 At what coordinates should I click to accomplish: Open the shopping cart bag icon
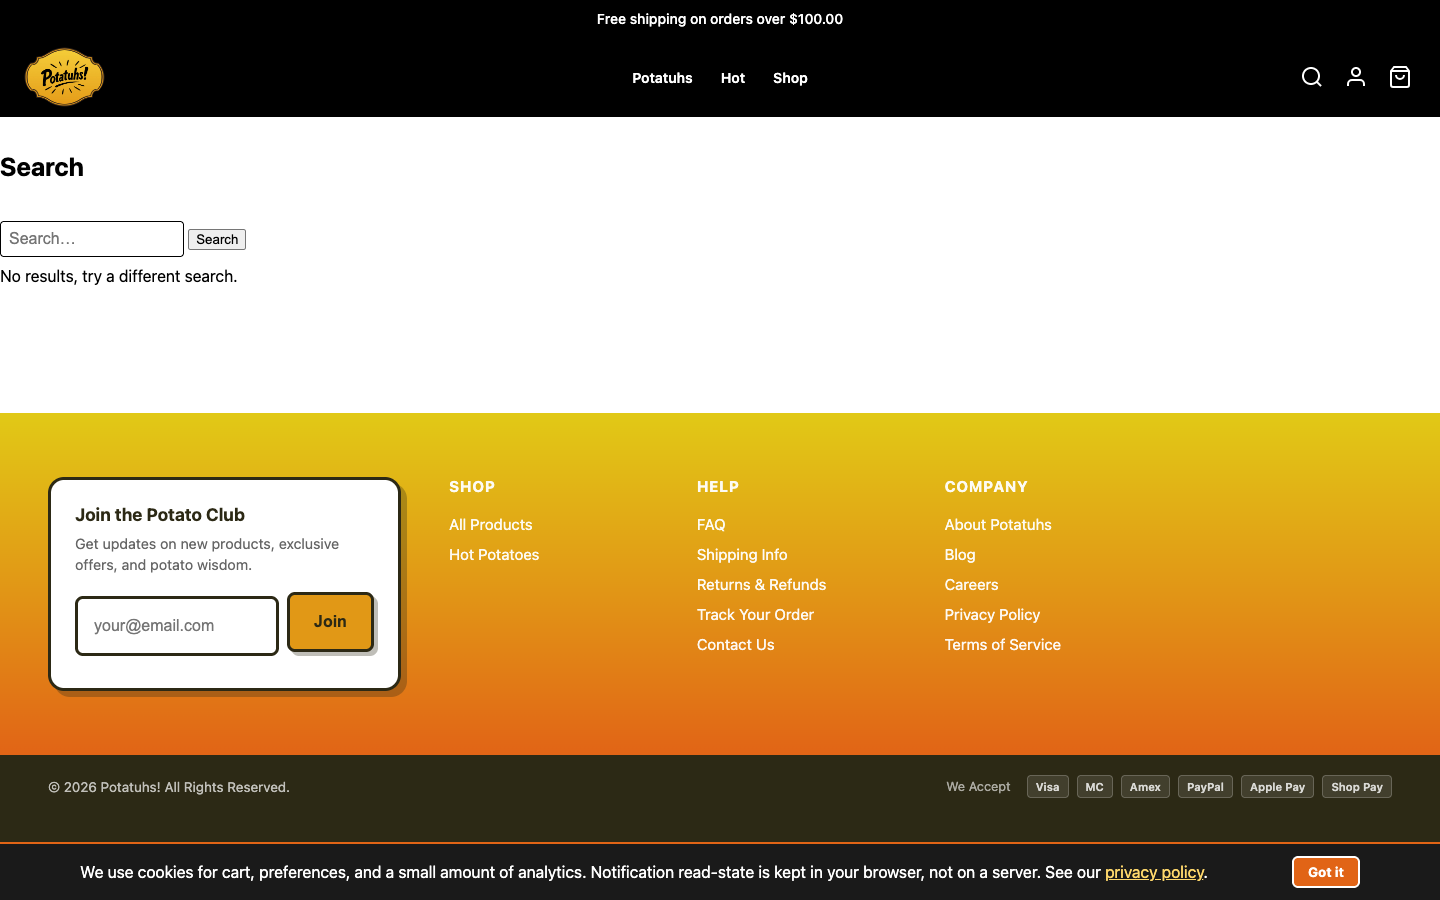(x=1400, y=77)
